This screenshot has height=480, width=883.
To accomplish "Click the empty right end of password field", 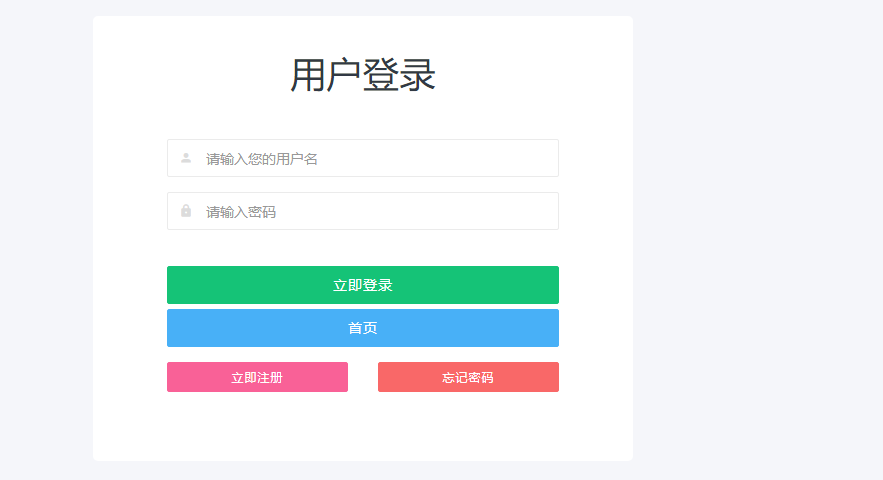I will coord(507,211).
